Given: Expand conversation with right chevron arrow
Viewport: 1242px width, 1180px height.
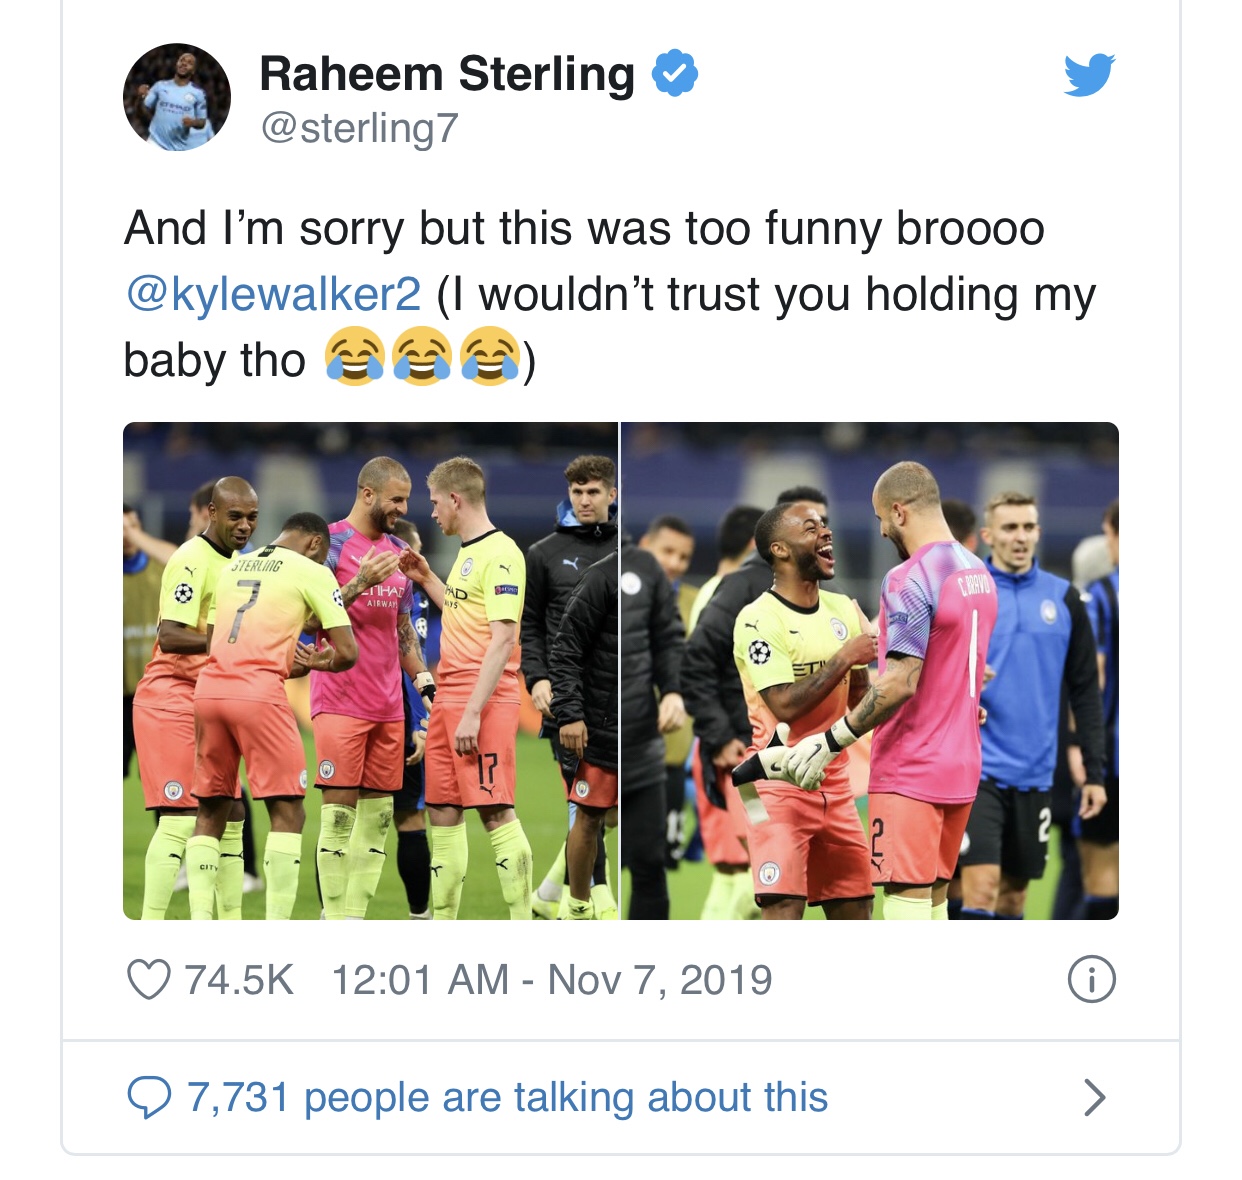Looking at the screenshot, I should pyautogui.click(x=1095, y=1097).
